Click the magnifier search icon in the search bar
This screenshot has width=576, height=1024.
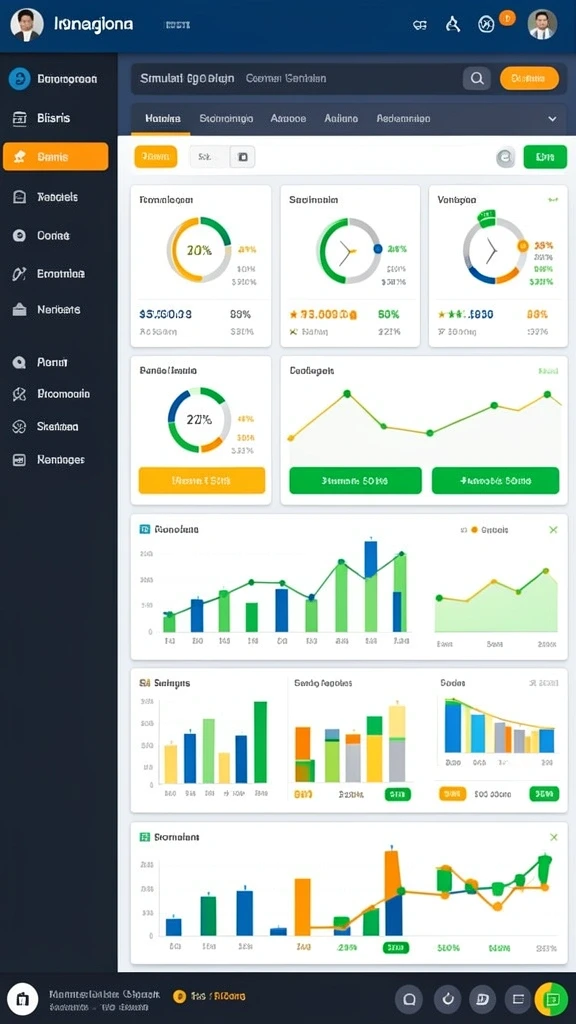tap(477, 78)
